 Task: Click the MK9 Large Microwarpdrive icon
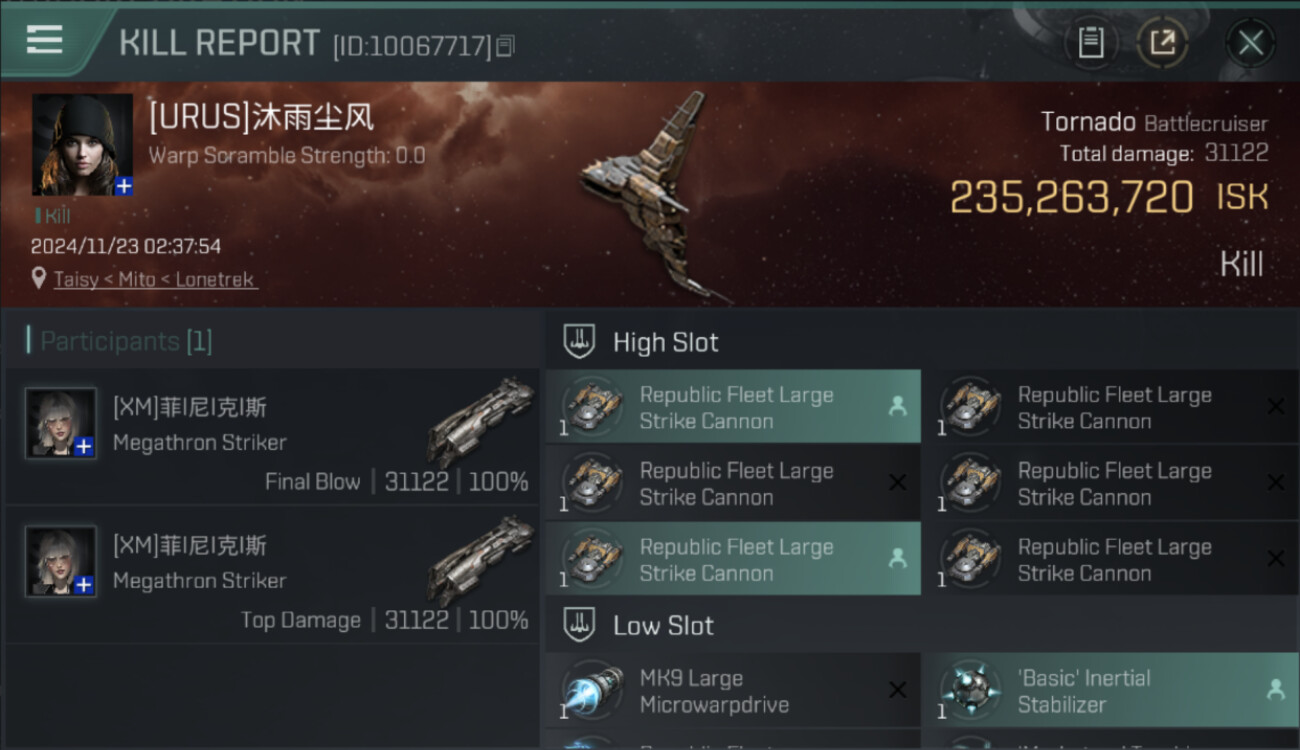(x=593, y=691)
